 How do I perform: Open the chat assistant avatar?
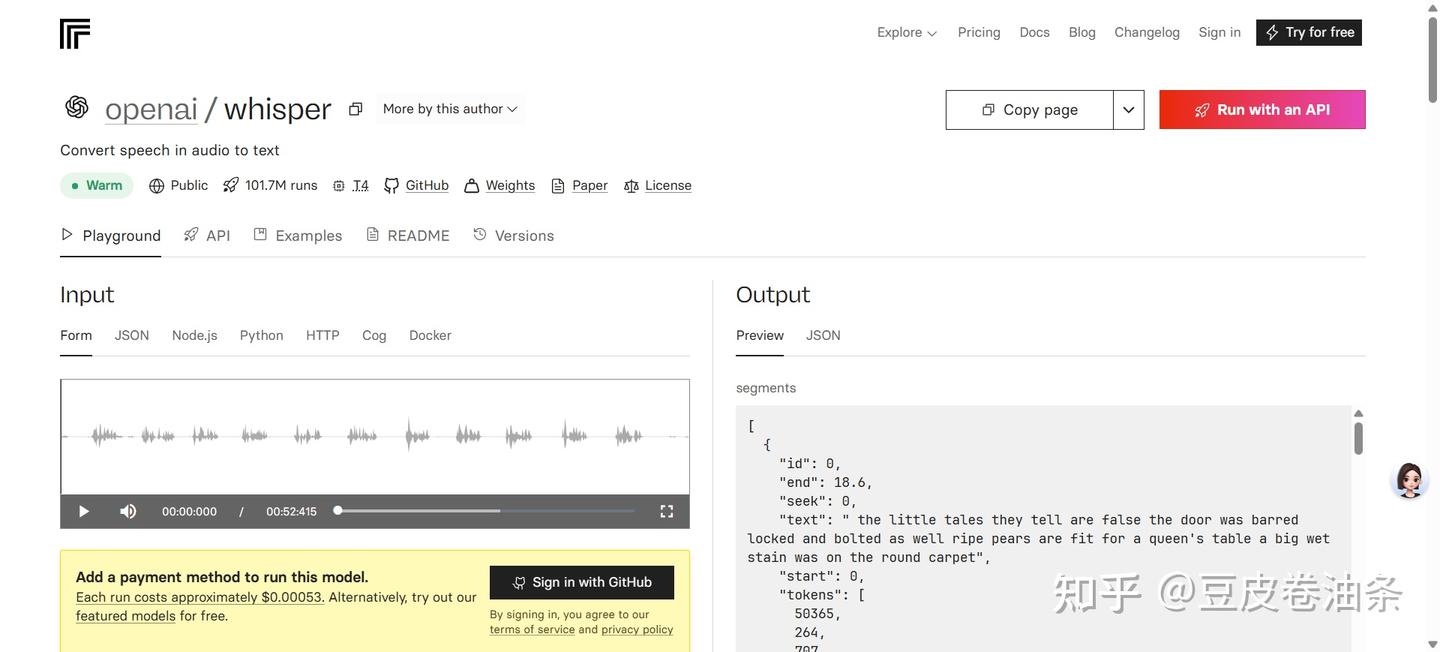click(1409, 480)
